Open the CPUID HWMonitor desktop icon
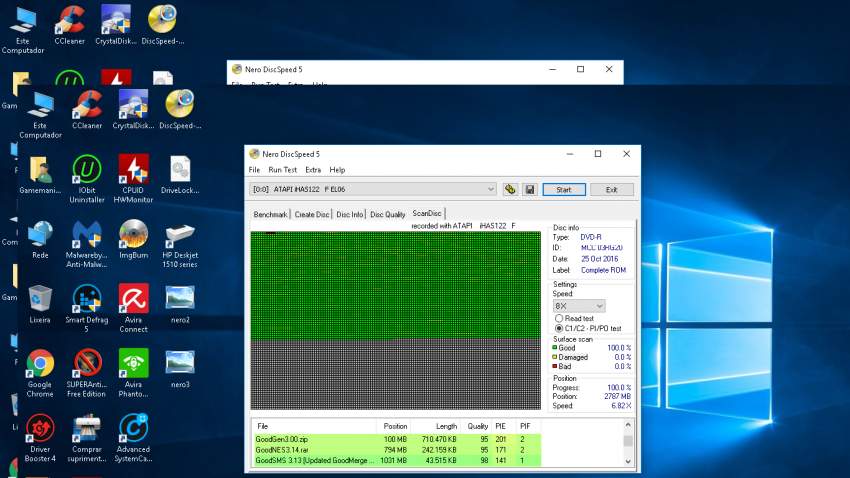 coord(133,179)
